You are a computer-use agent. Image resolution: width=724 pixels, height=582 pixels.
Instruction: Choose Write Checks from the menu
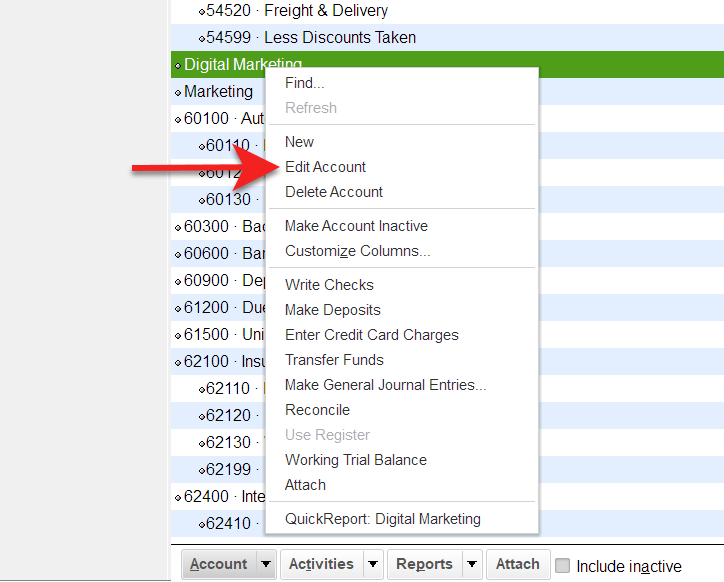pyautogui.click(x=329, y=285)
